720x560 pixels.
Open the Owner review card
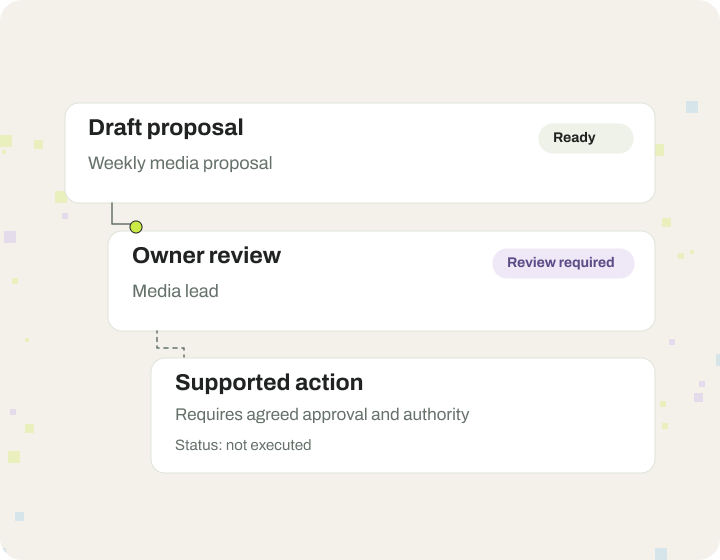[x=382, y=281]
